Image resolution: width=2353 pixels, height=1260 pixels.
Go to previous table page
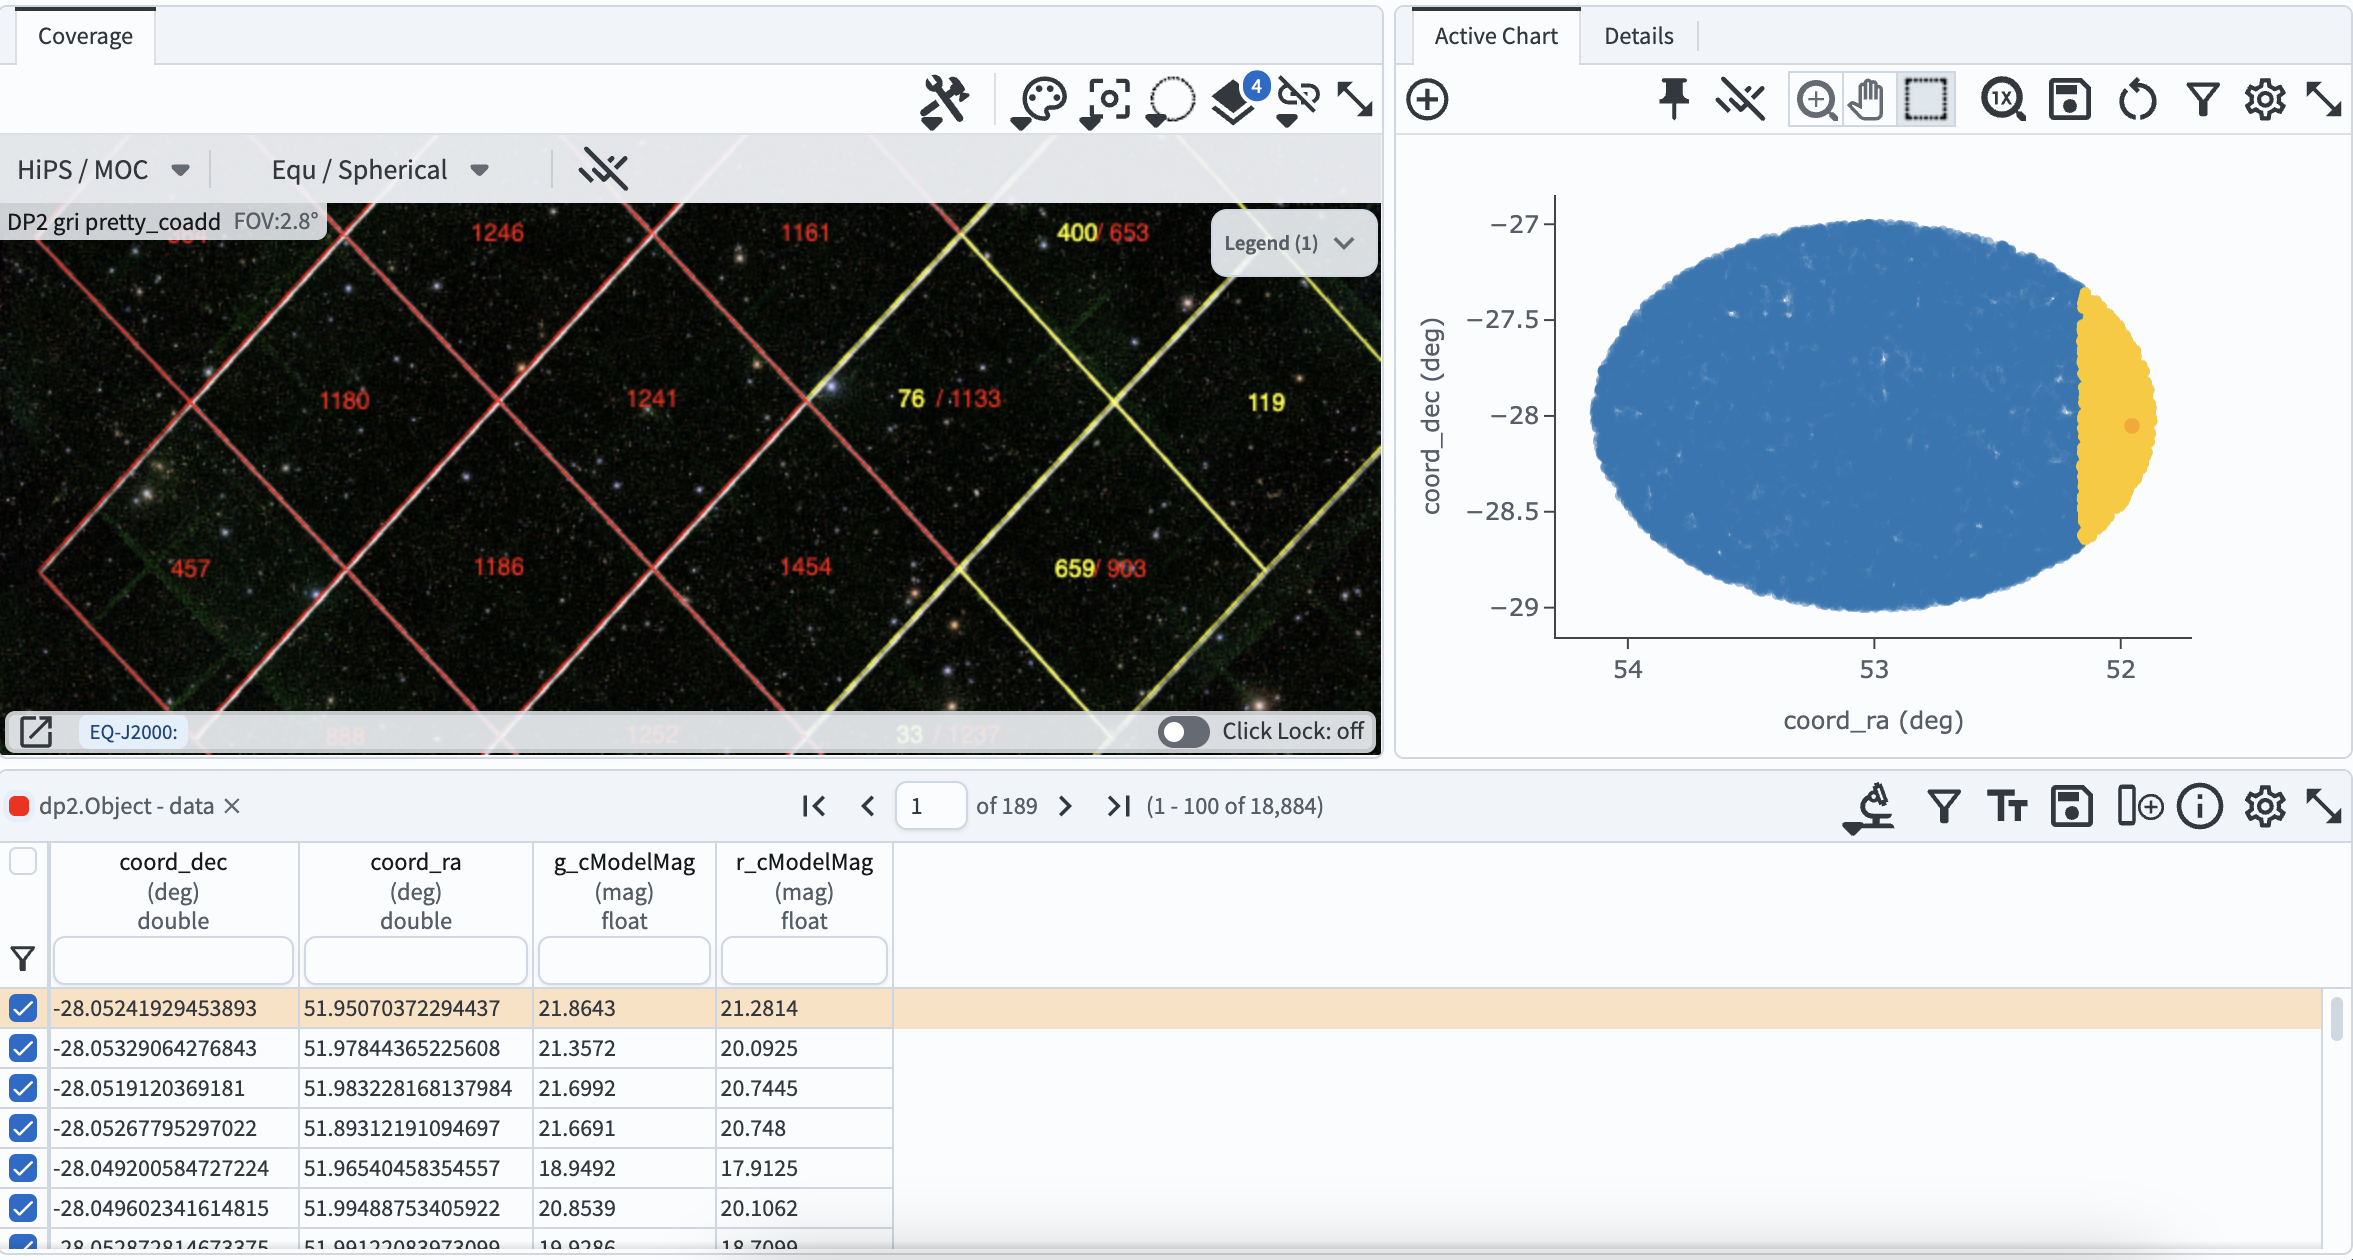point(868,806)
